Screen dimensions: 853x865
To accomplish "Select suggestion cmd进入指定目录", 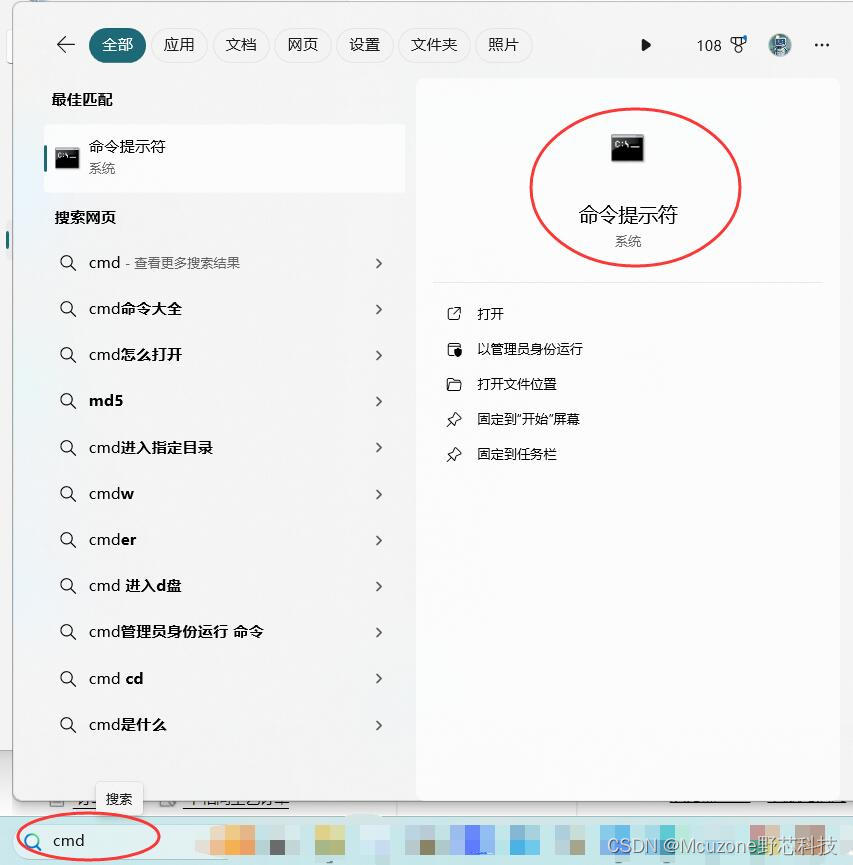I will (x=225, y=447).
